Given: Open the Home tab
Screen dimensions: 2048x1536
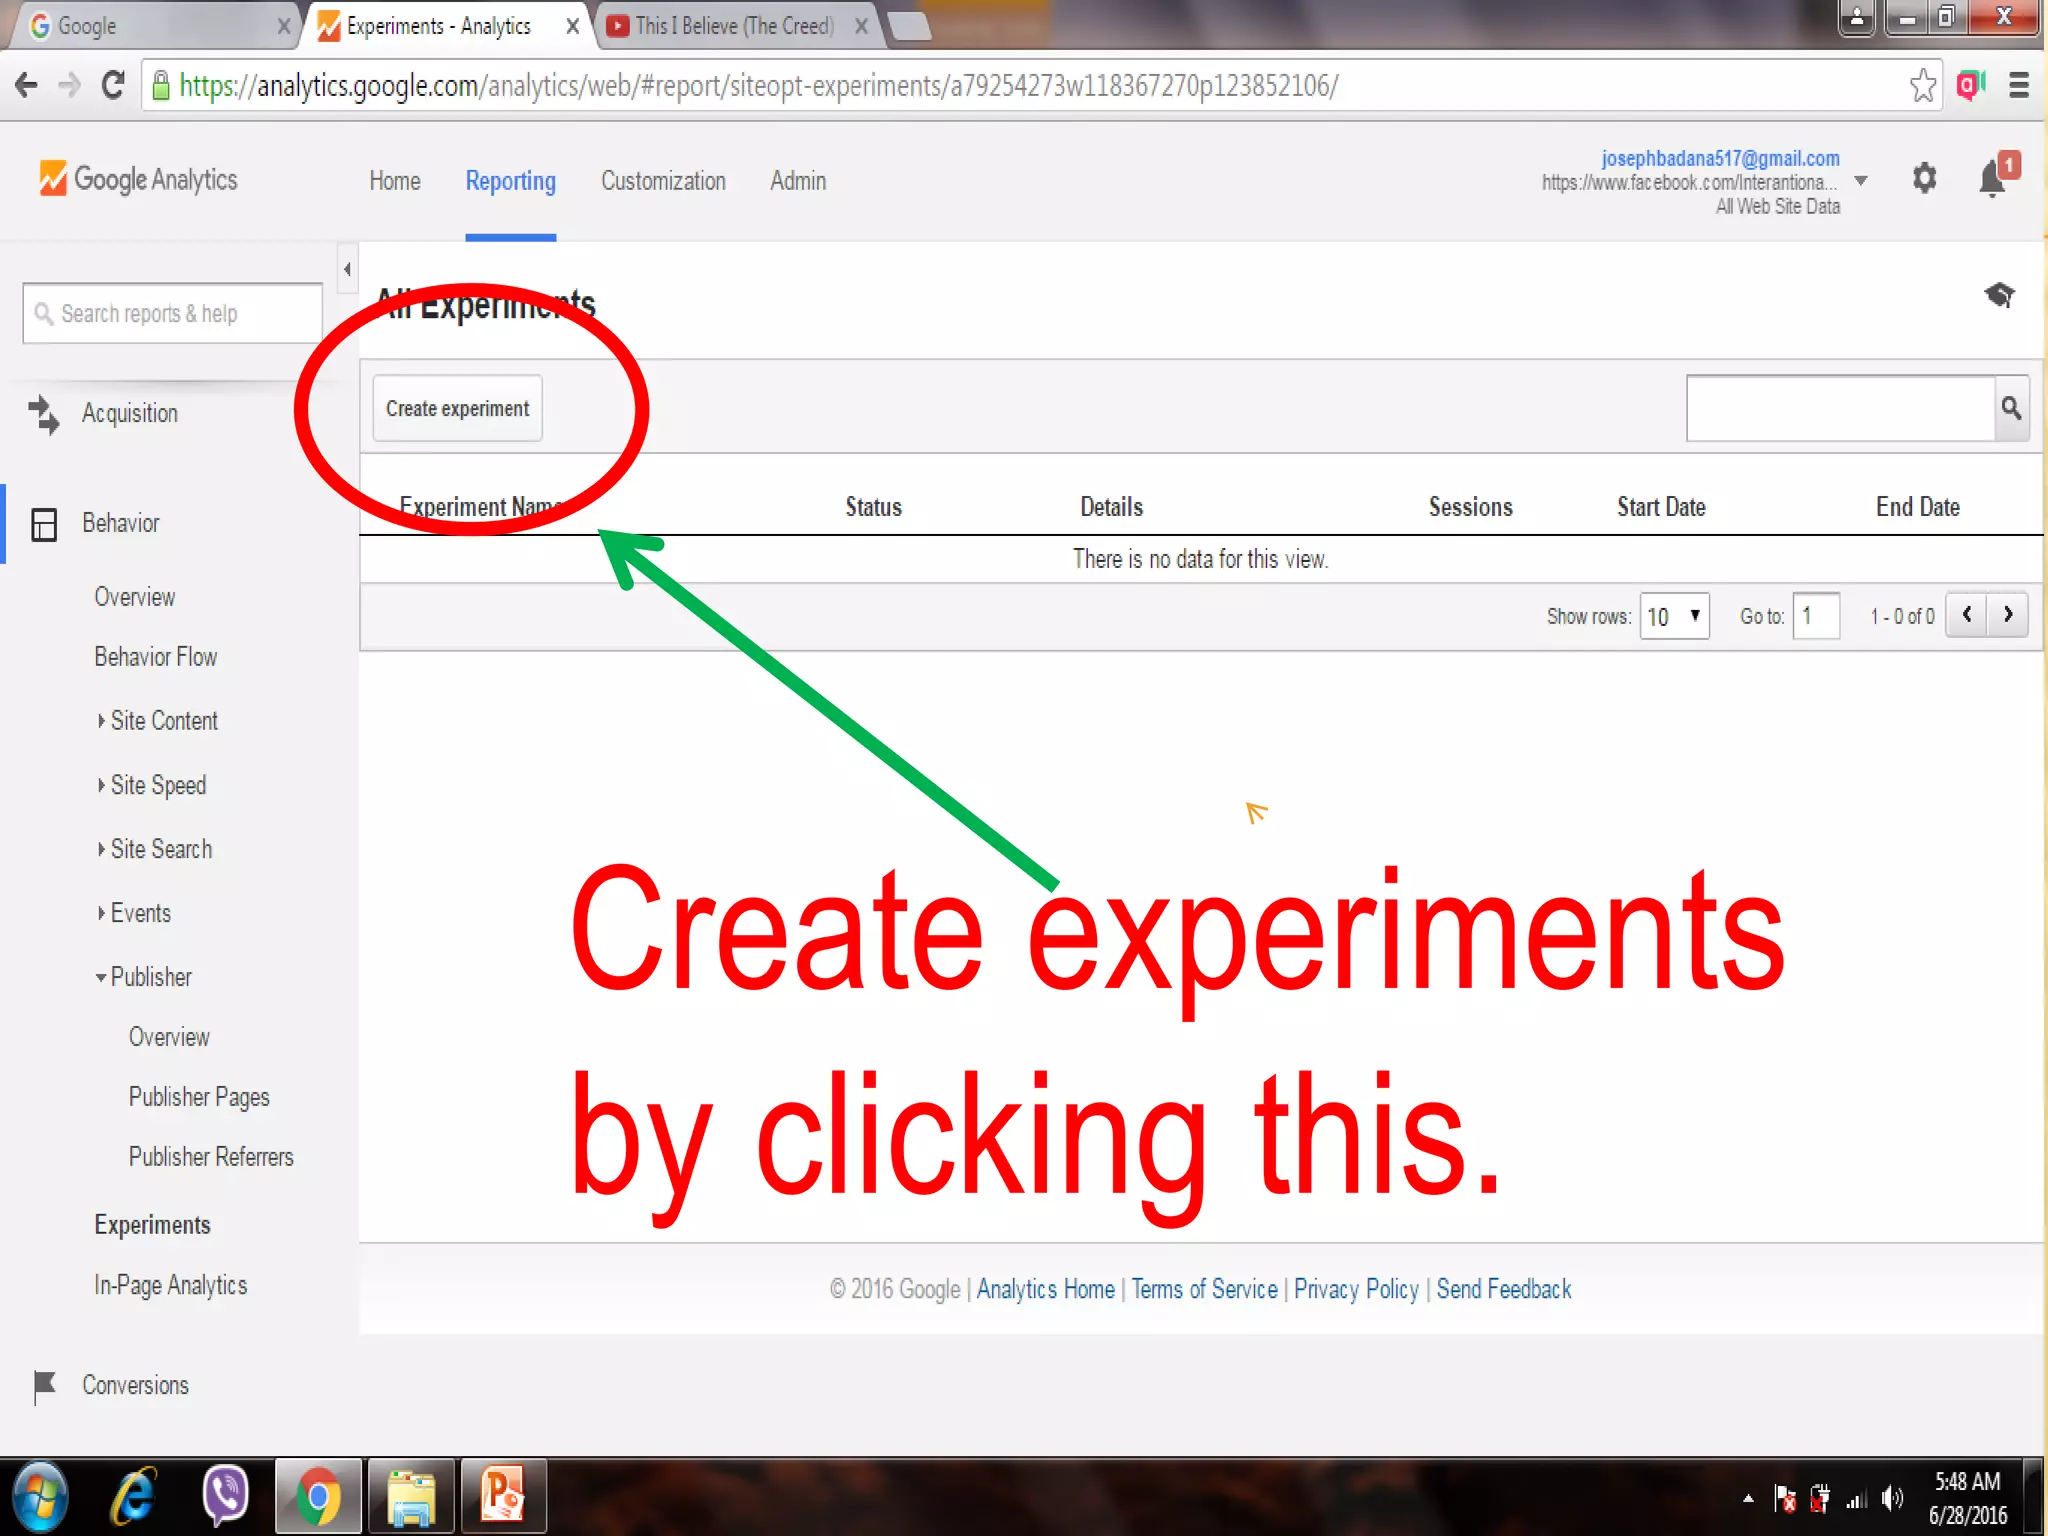Looking at the screenshot, I should (395, 181).
